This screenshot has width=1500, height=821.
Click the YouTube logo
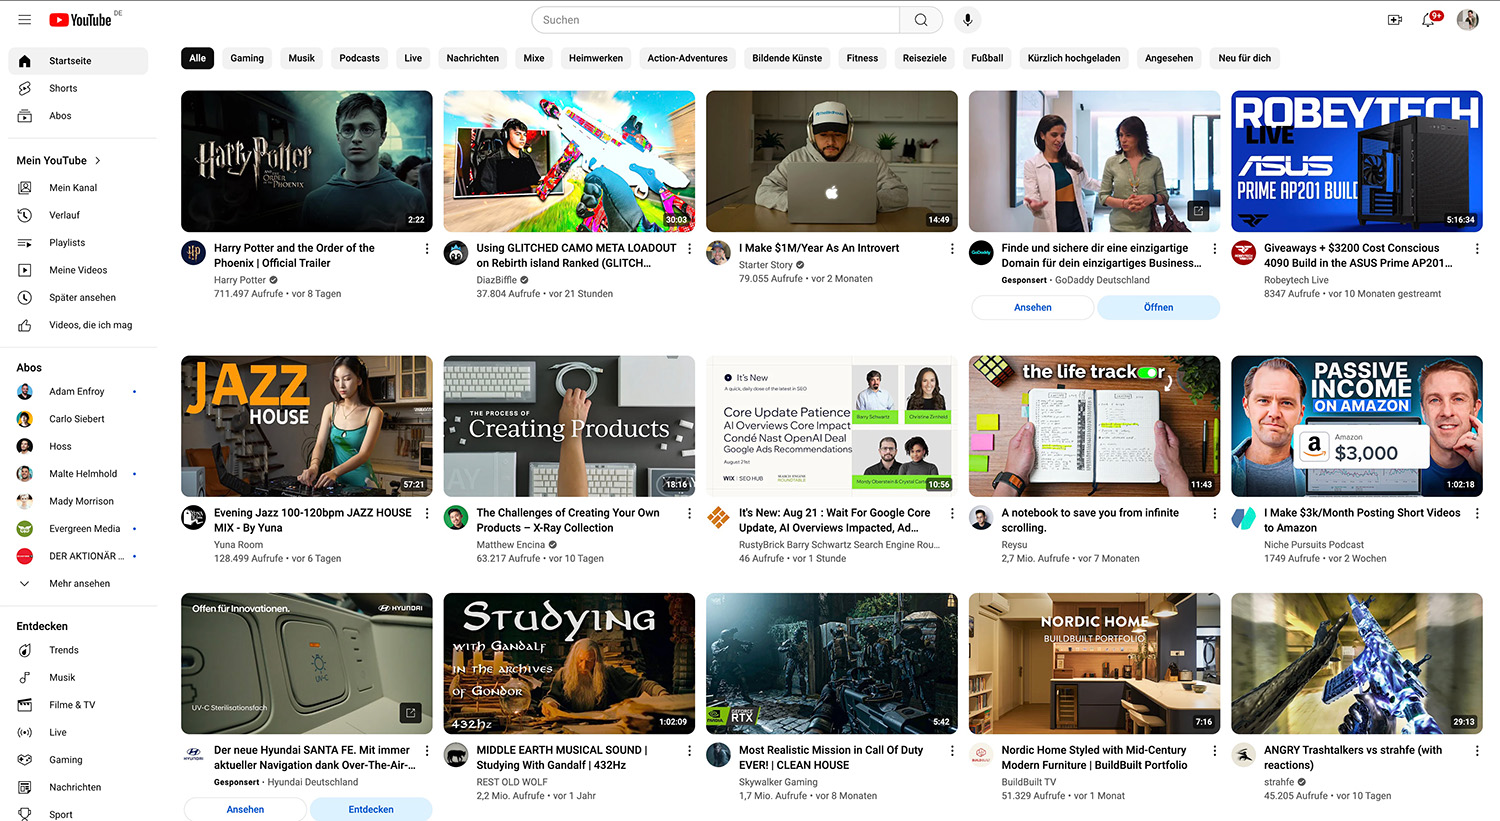tap(81, 20)
